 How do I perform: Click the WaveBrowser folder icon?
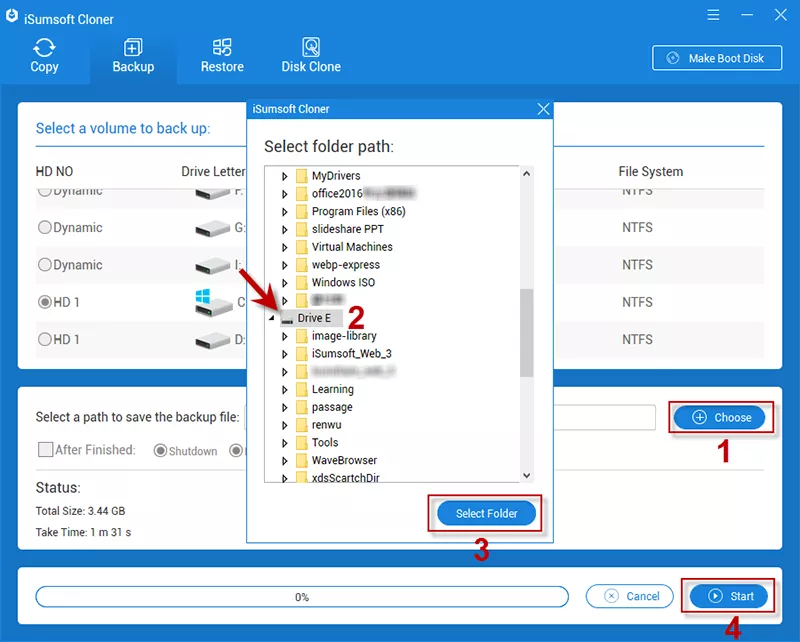[301, 460]
